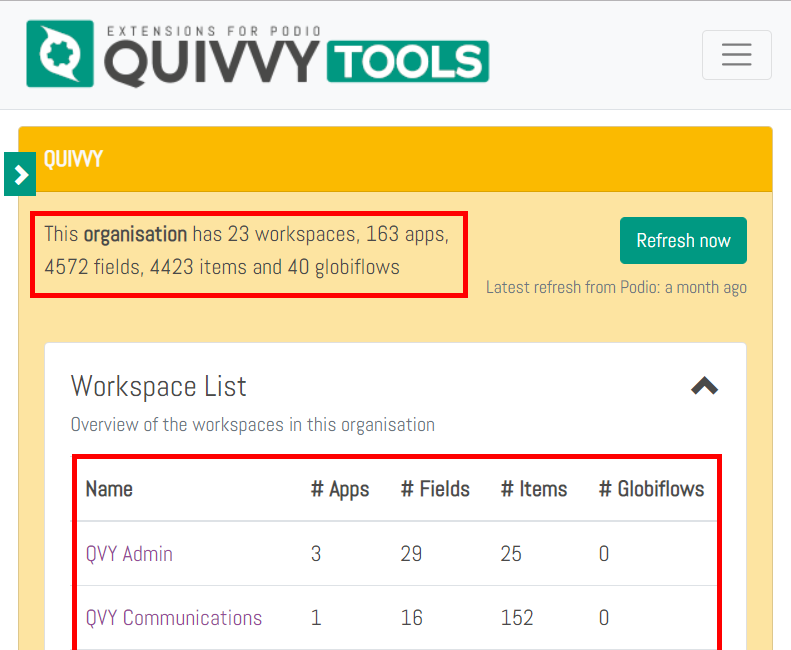Click apps value 3 in QVY Admin row
Screen dimensions: 791x650
[x=316, y=554]
